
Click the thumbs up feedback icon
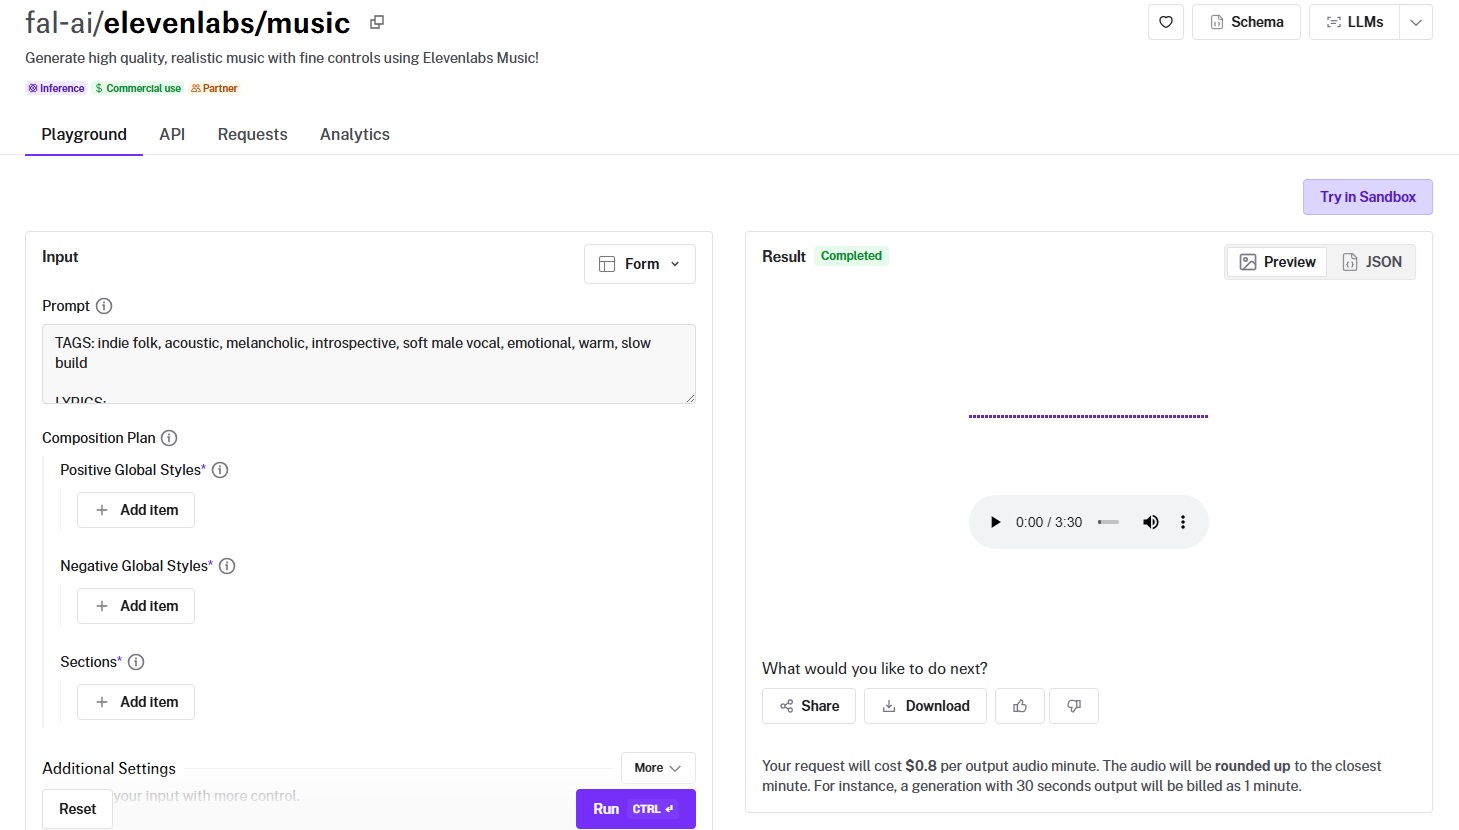click(x=1020, y=706)
